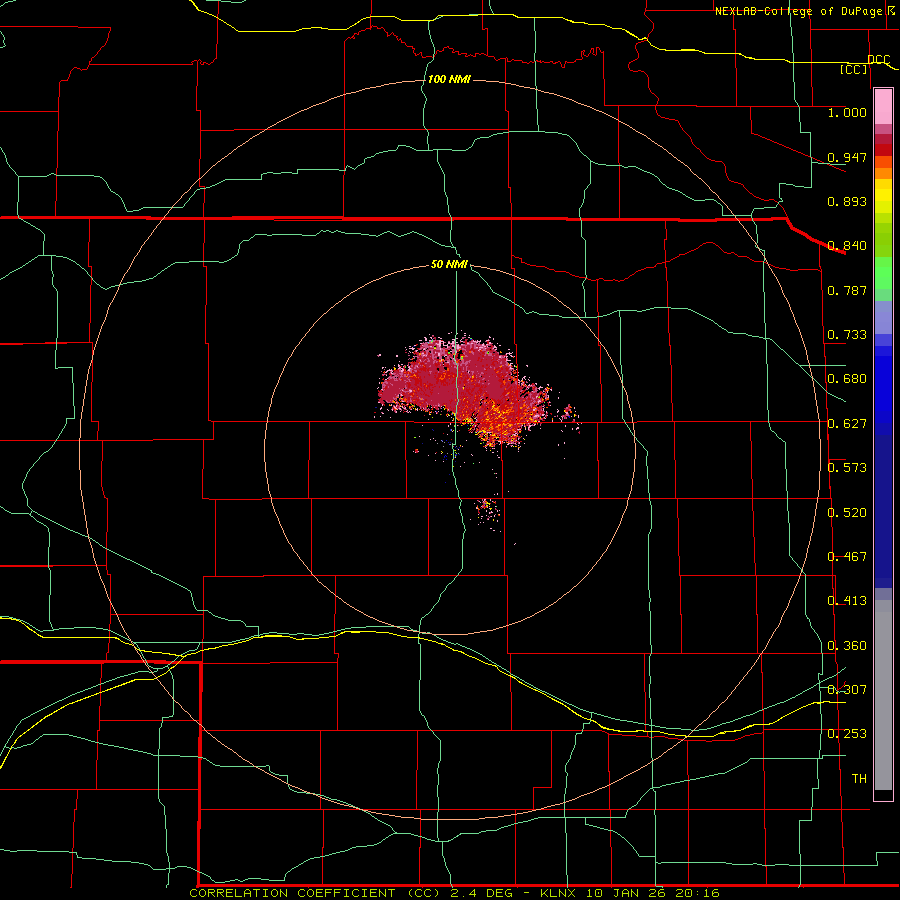This screenshot has height=900, width=900.
Task: Select the 0.680 legend value
Action: click(x=847, y=379)
